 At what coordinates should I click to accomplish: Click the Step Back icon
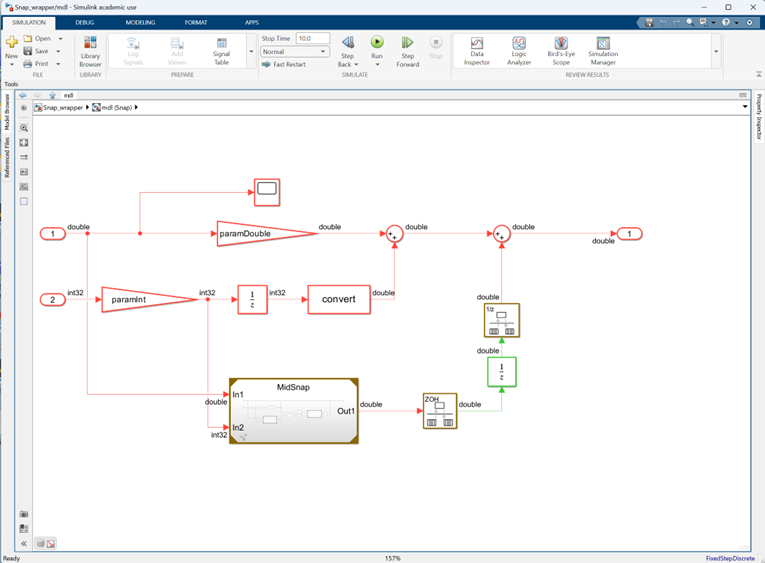348,47
